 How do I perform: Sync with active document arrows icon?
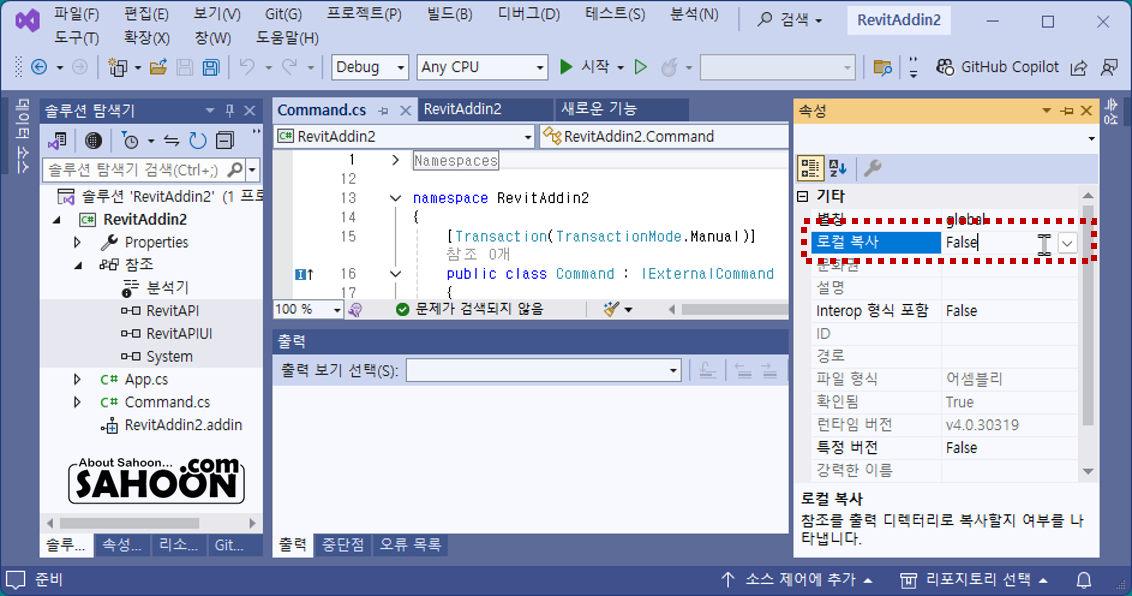171,140
